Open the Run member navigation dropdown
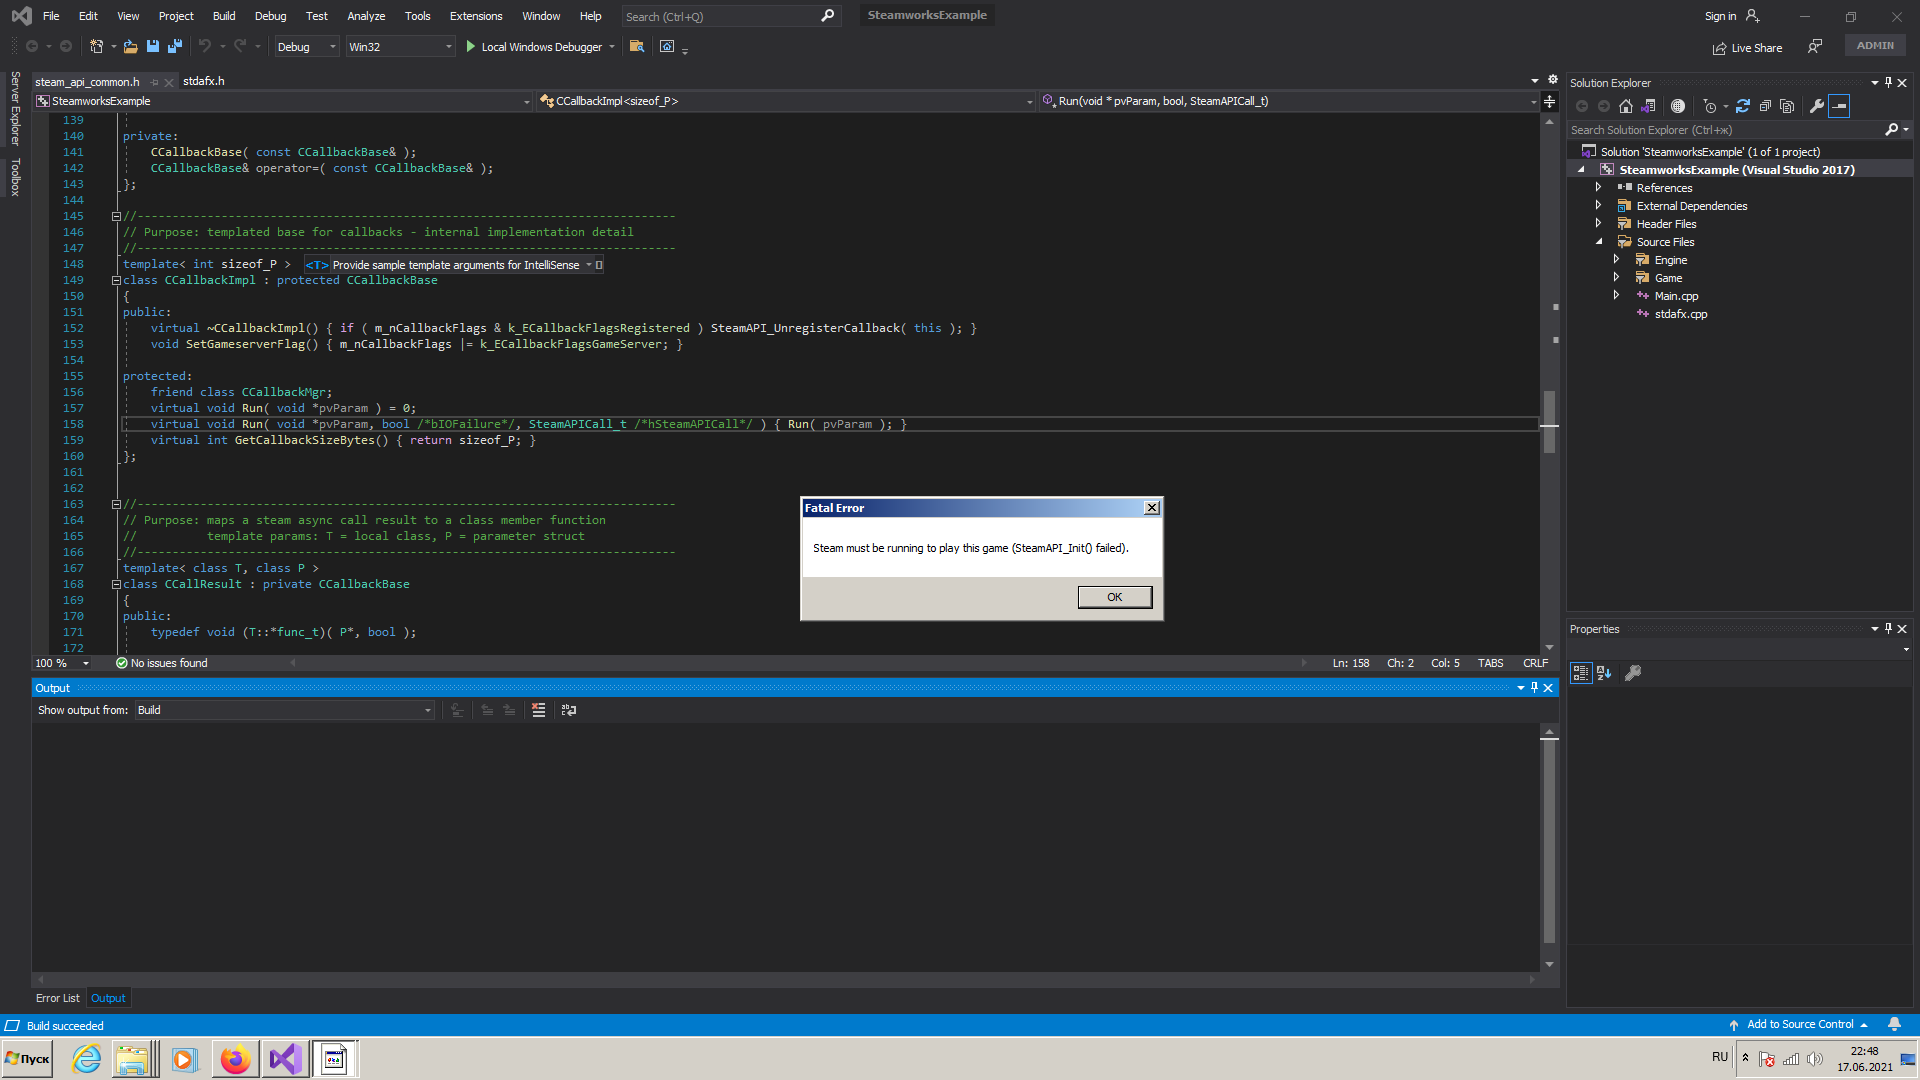The image size is (1920, 1080). click(1289, 101)
